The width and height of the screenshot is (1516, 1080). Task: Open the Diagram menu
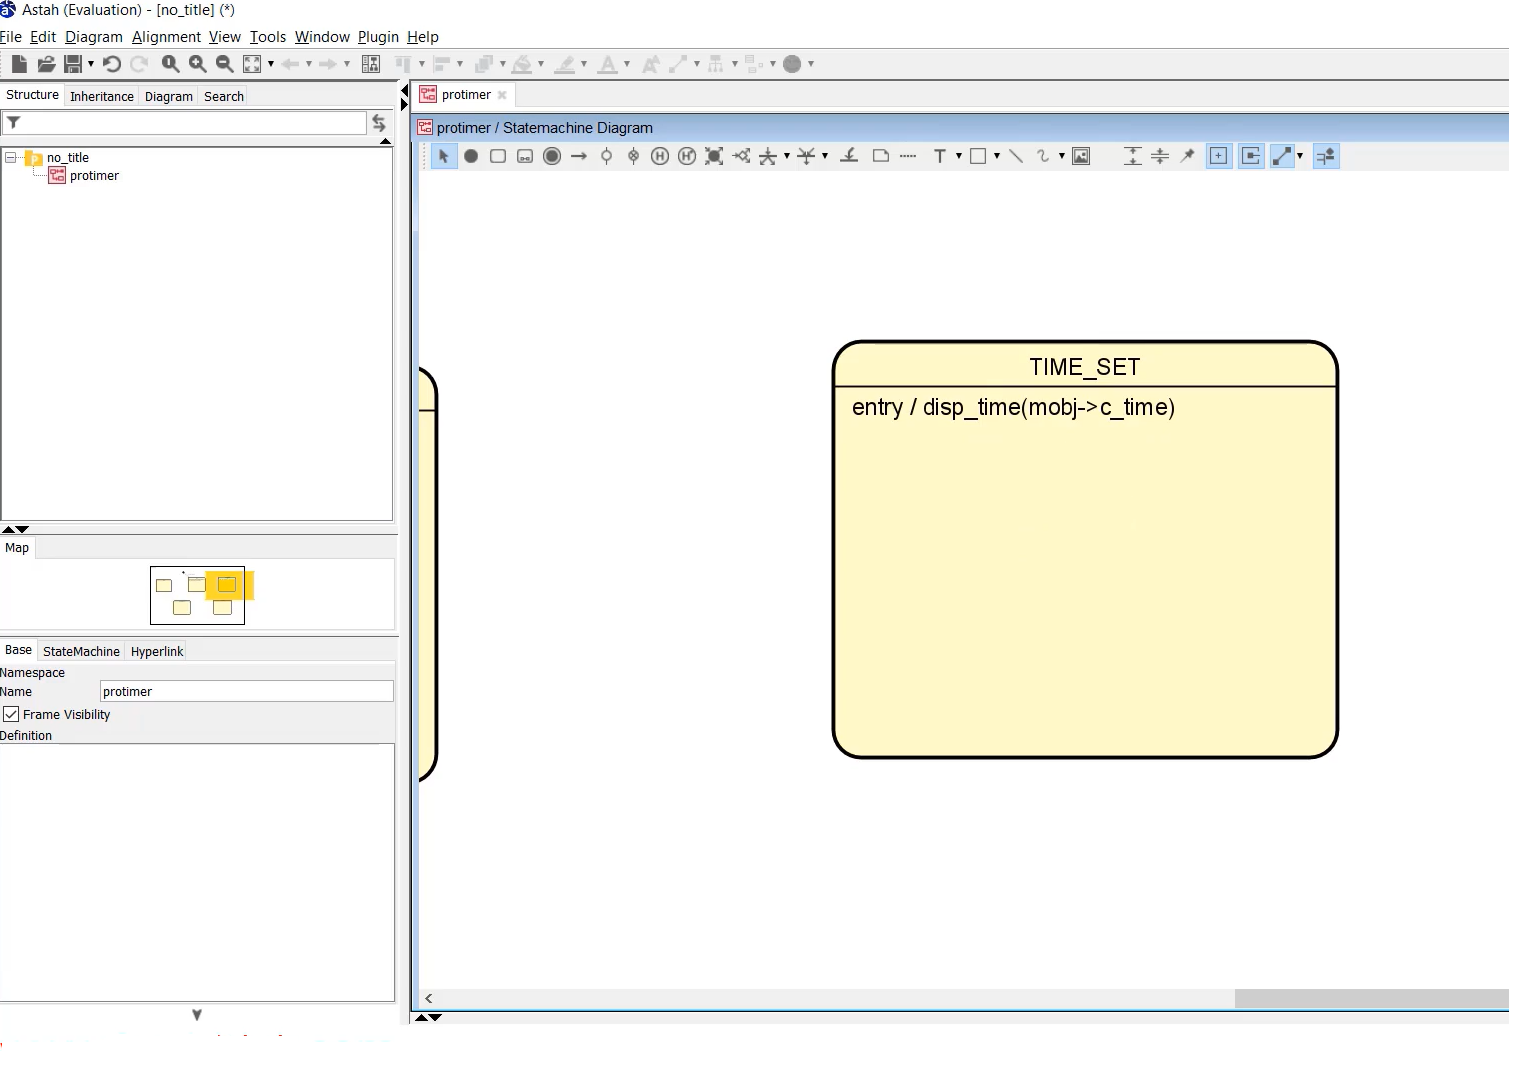94,37
